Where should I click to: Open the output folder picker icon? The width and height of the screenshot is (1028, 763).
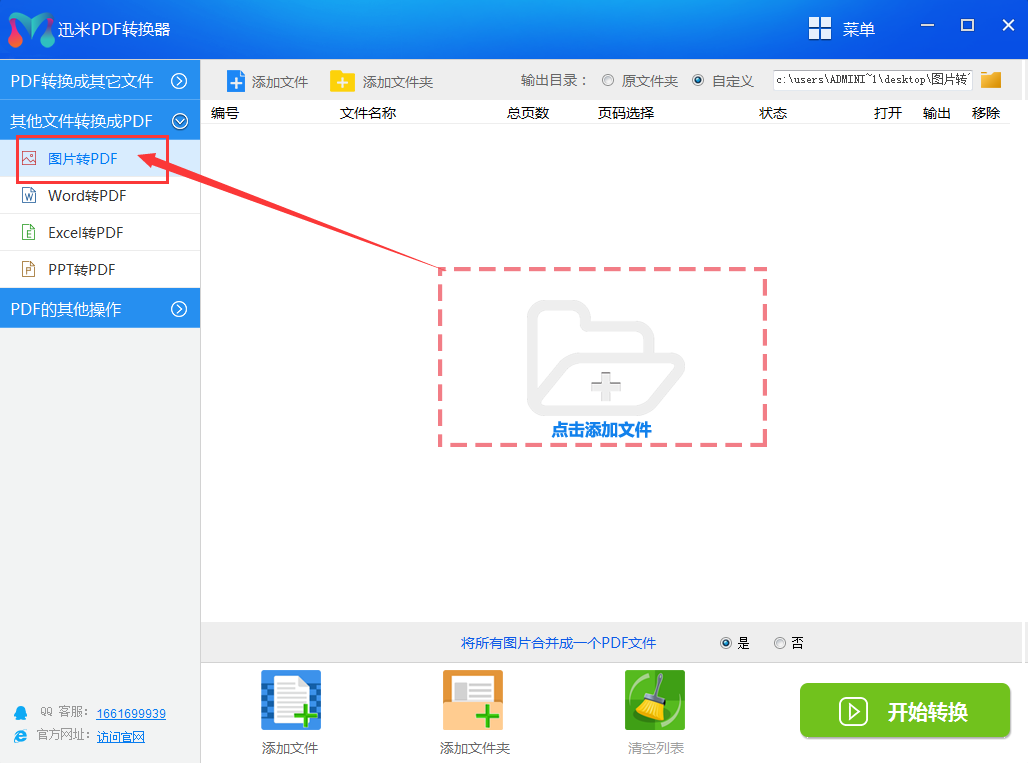click(x=990, y=79)
